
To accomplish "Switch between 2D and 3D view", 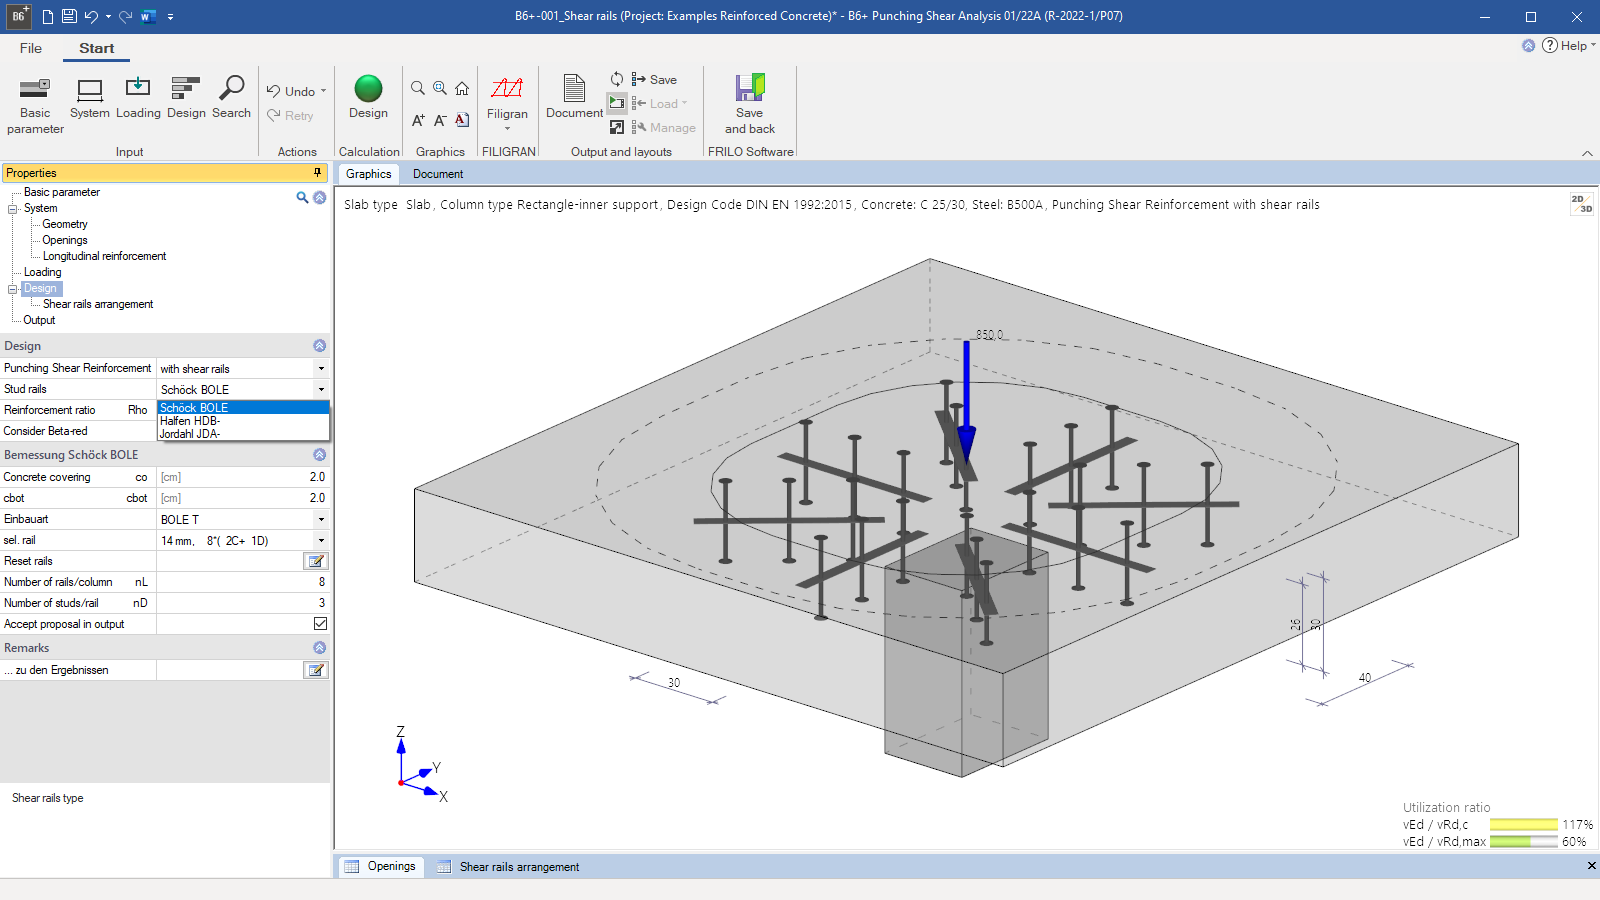I will [1582, 204].
